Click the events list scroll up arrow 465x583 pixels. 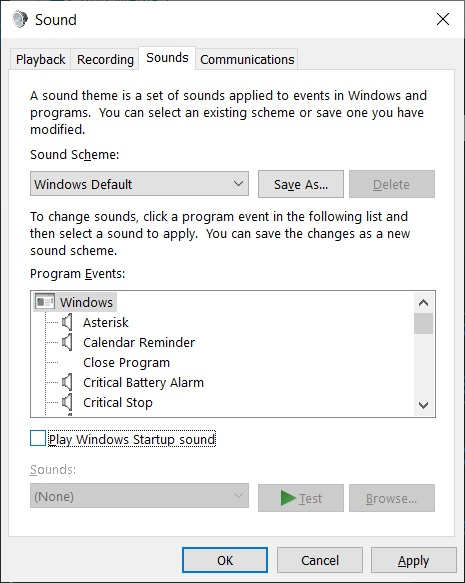pos(423,303)
